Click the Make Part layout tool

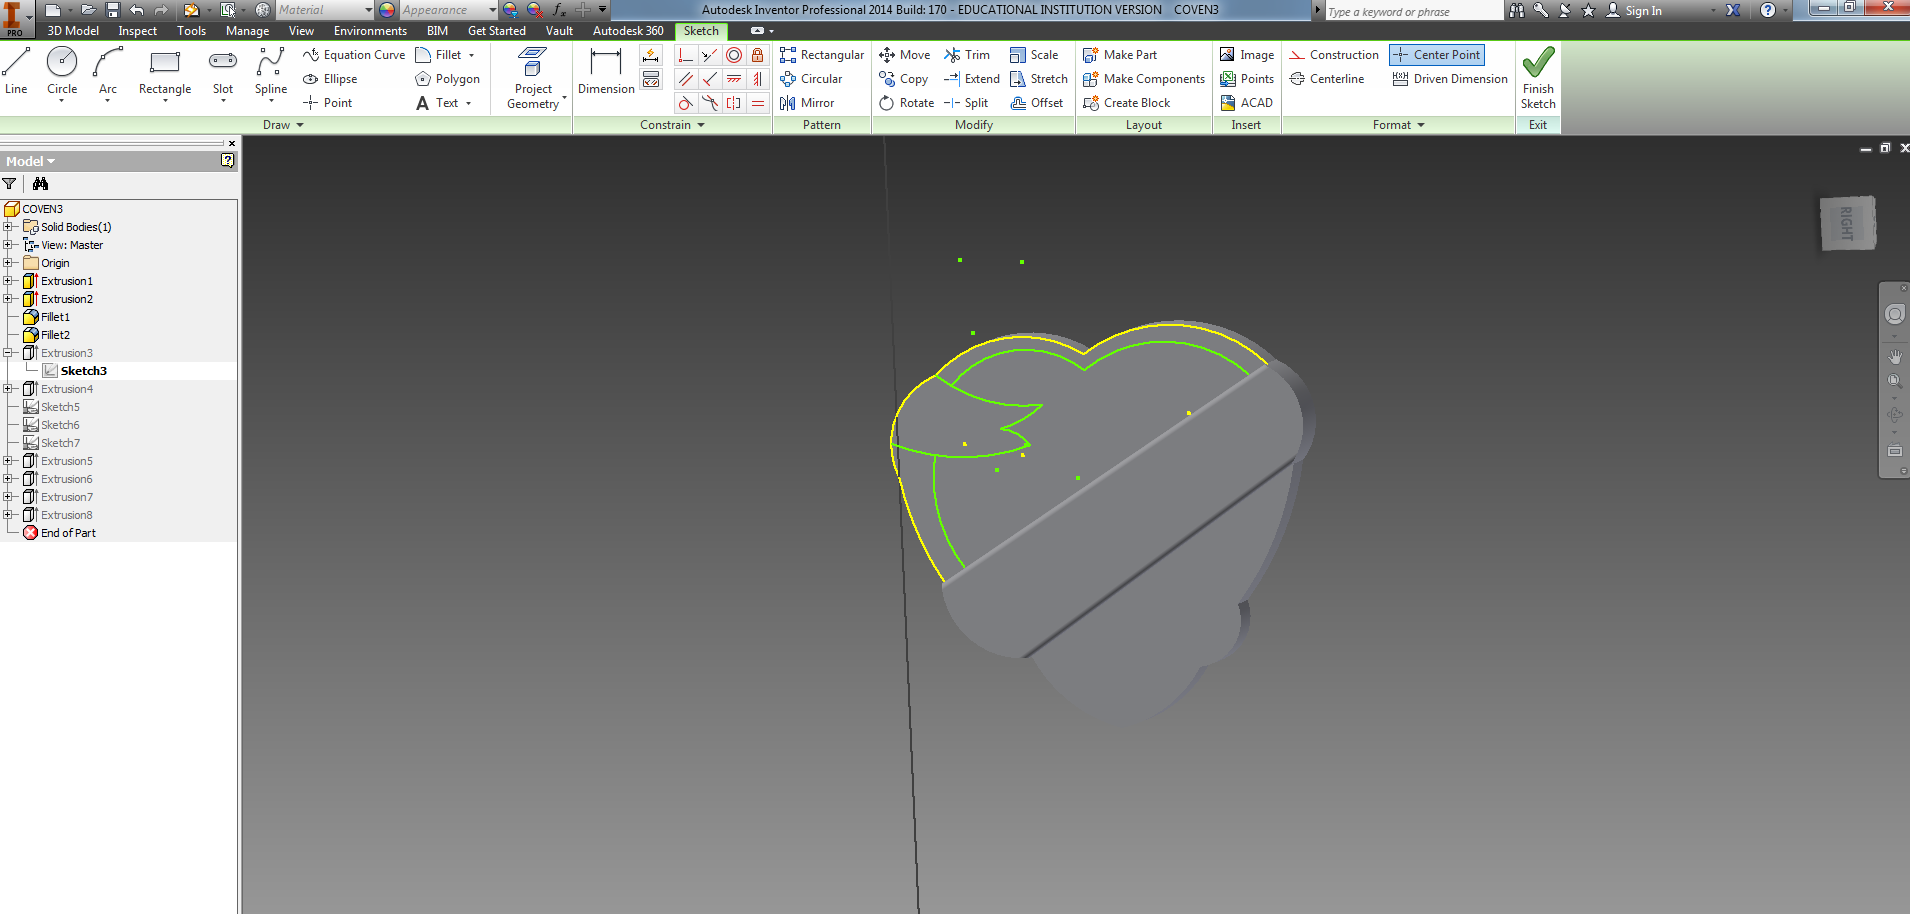(1120, 55)
